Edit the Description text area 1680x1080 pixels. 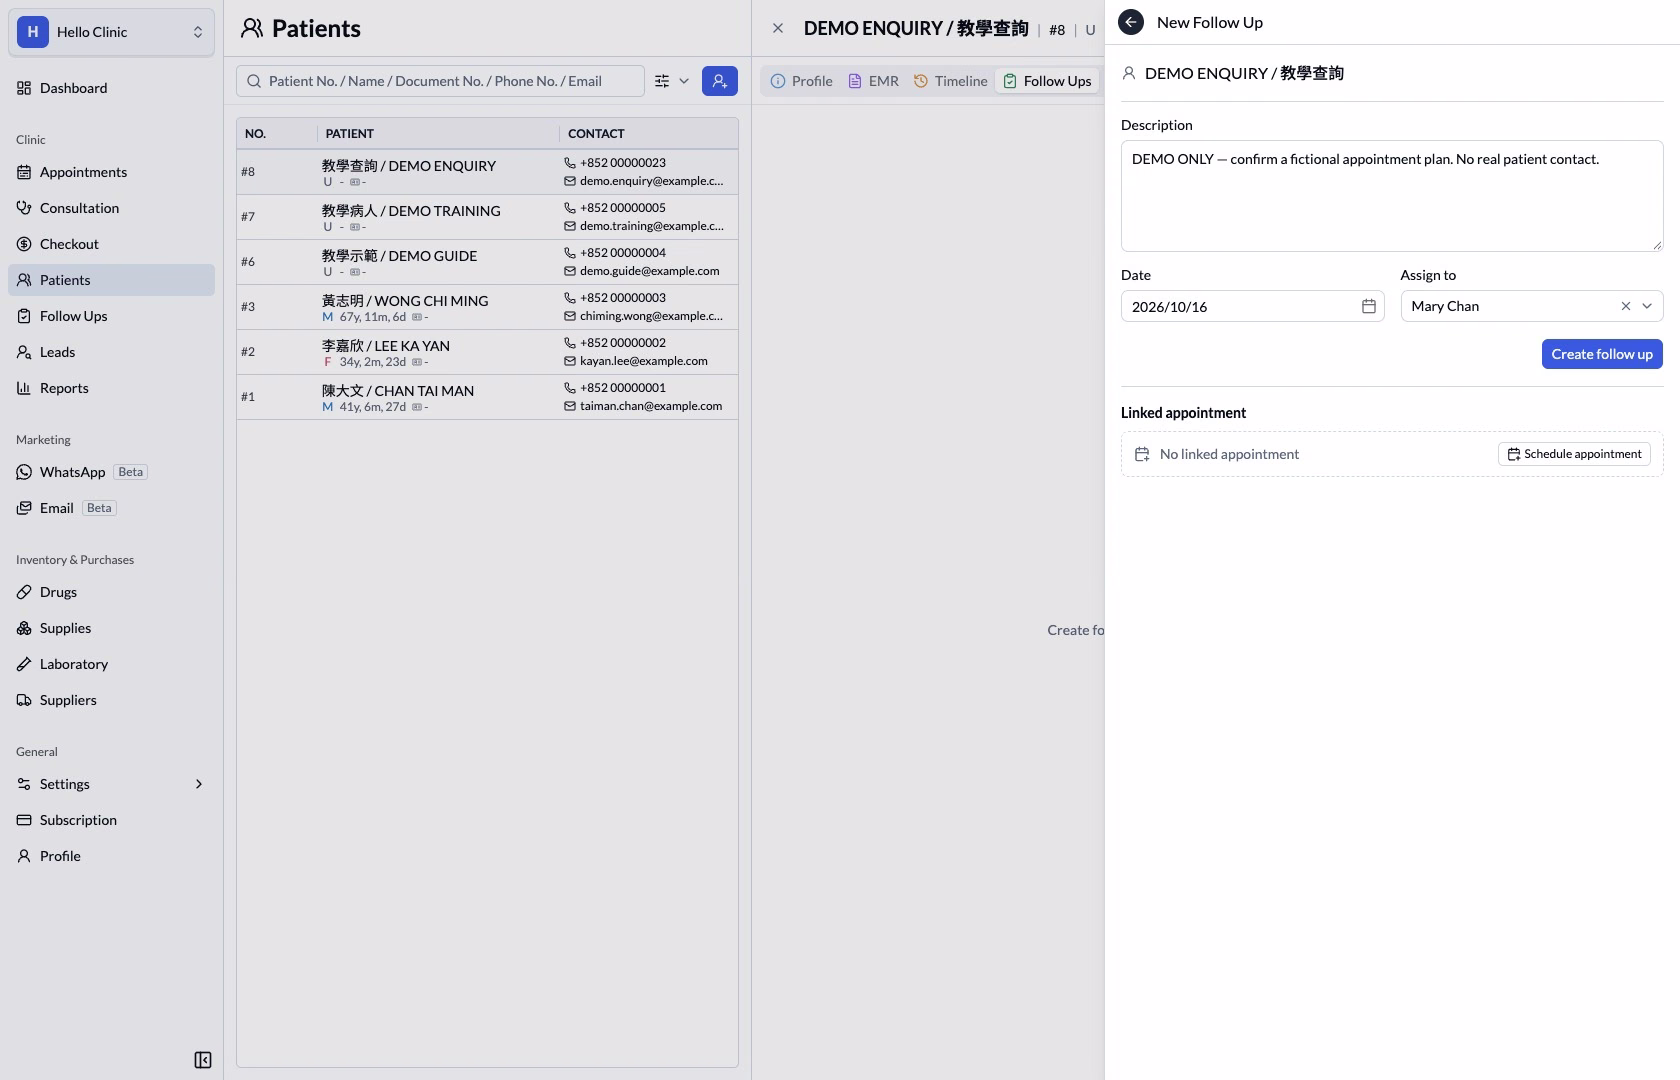[x=1392, y=196]
